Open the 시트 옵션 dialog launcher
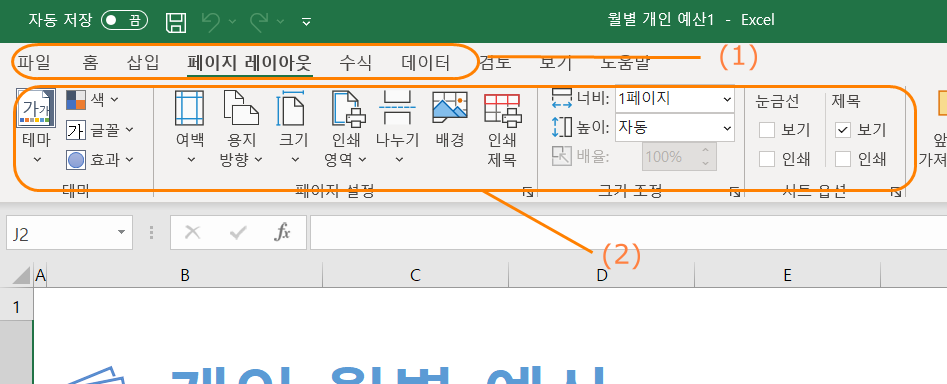947x384 pixels. coord(895,192)
